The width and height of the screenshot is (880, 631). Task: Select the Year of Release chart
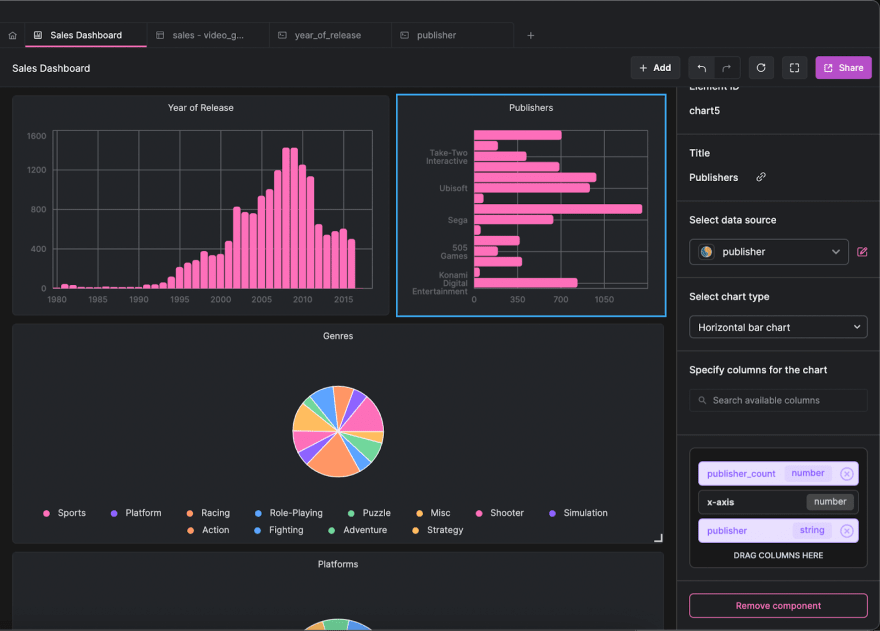200,205
